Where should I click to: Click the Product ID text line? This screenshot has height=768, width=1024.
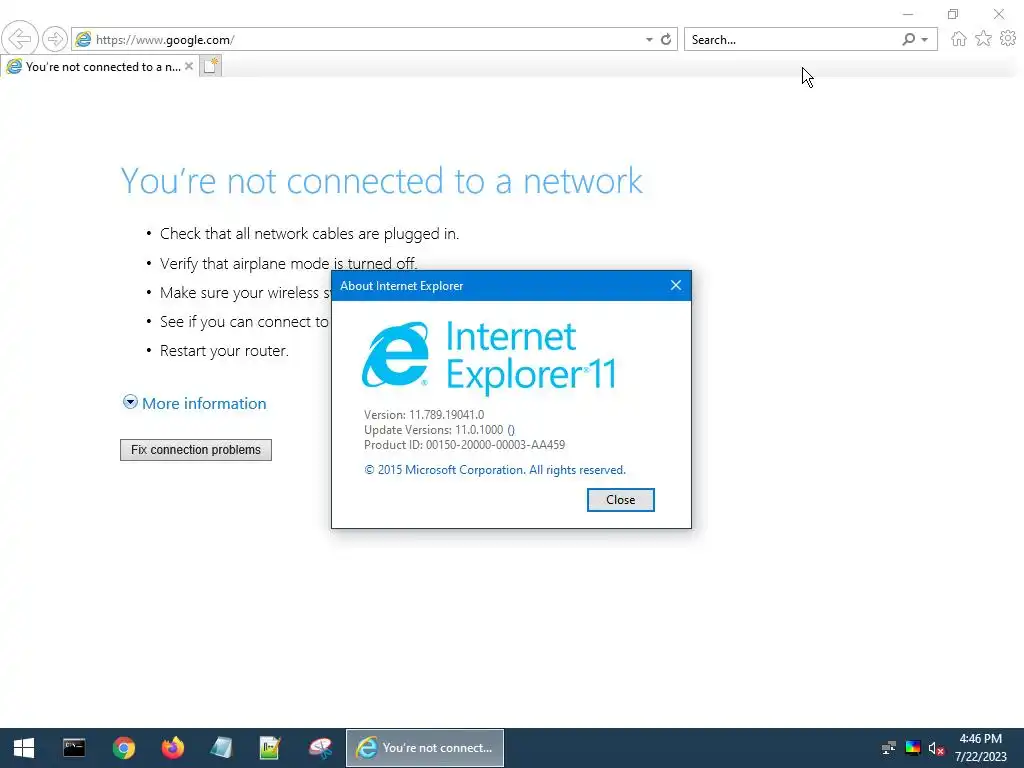464,445
